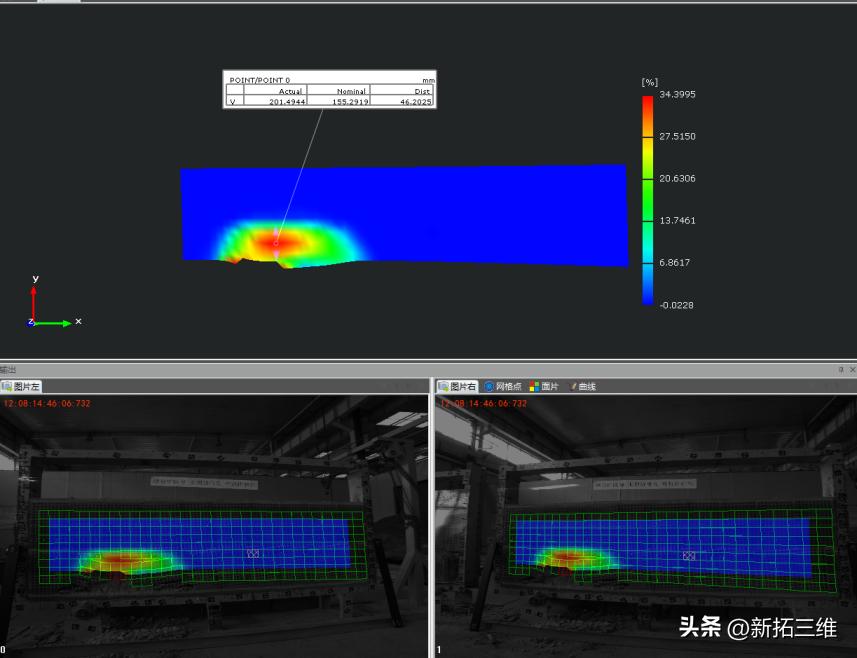Click the crosshair marker in the right camera image

(x=688, y=556)
